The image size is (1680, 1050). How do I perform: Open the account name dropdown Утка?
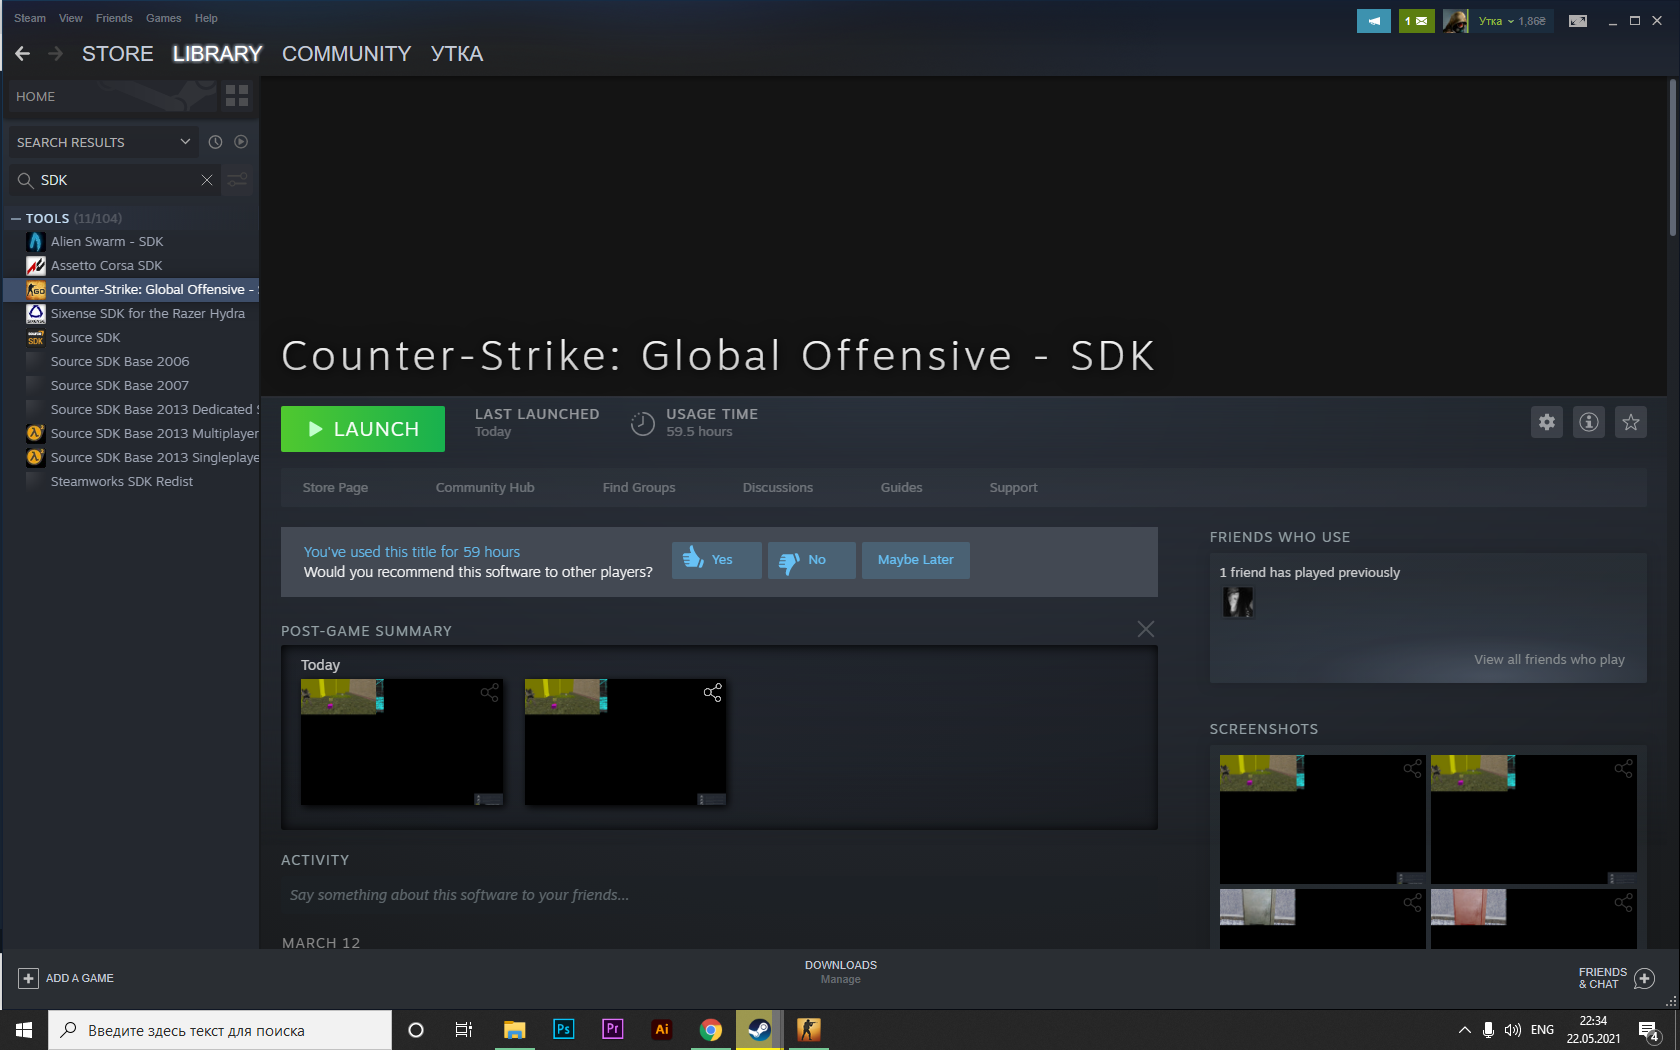pos(1497,21)
